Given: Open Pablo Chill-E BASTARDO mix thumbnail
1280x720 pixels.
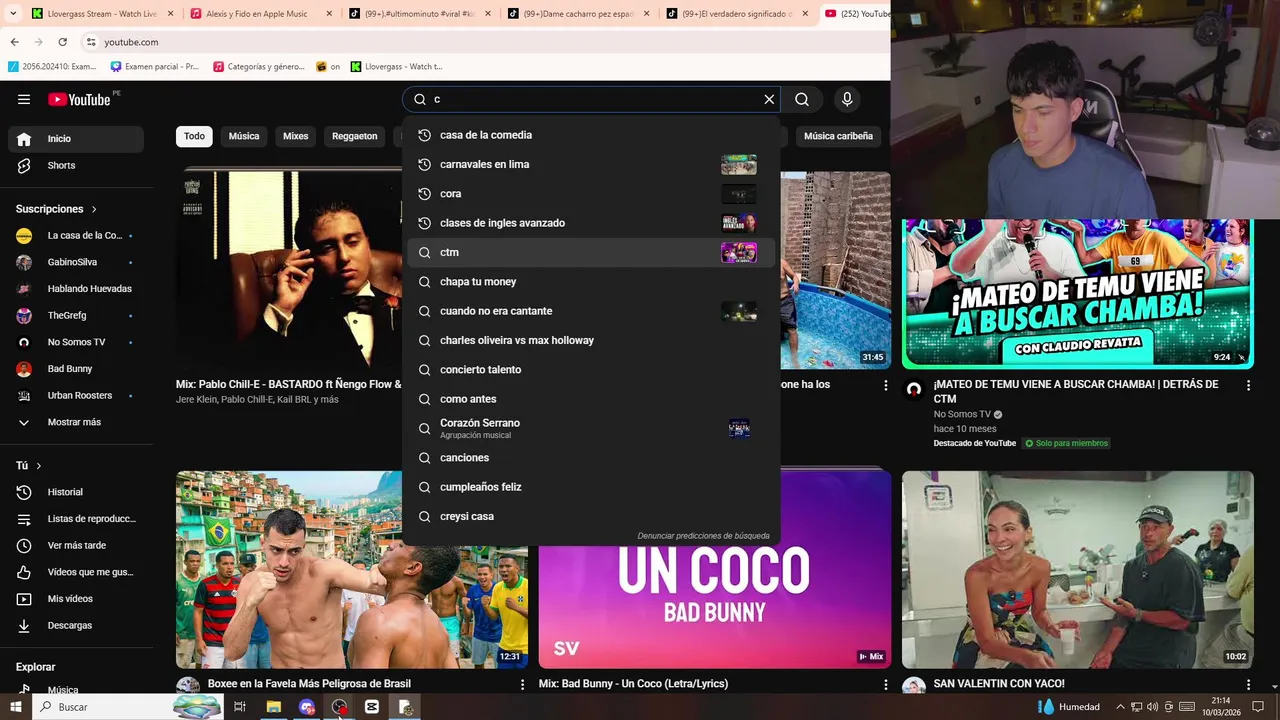Looking at the screenshot, I should pos(290,270).
